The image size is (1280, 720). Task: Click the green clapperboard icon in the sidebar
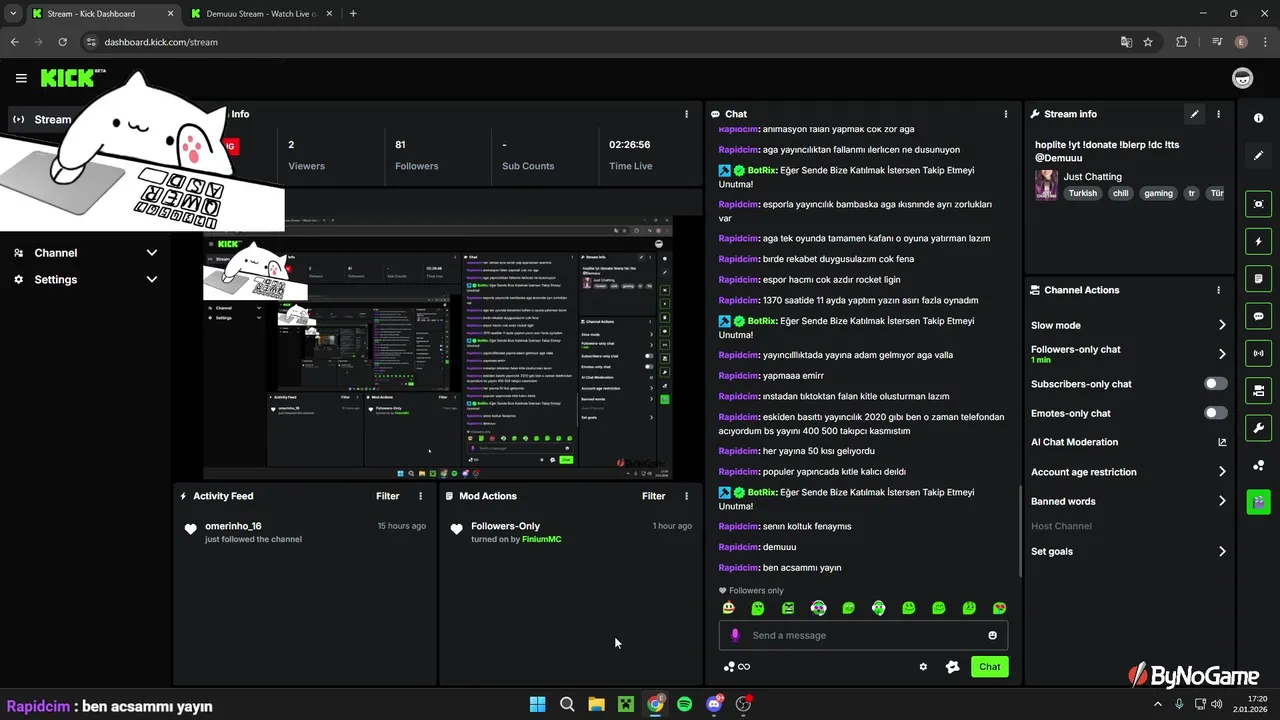point(1258,501)
